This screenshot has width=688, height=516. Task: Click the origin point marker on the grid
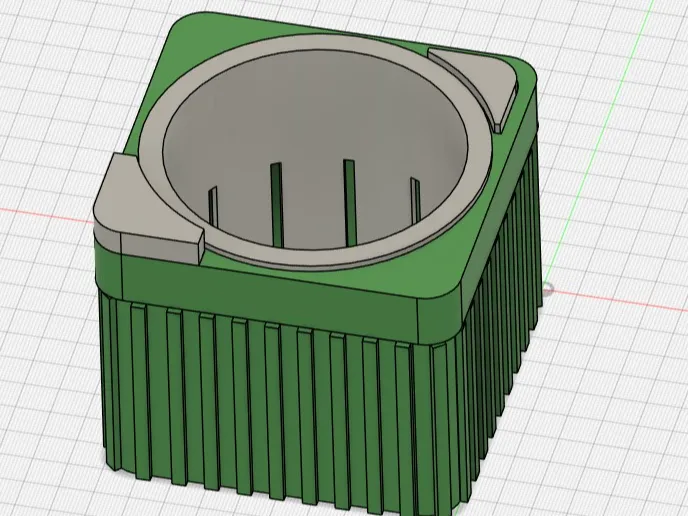[548, 289]
